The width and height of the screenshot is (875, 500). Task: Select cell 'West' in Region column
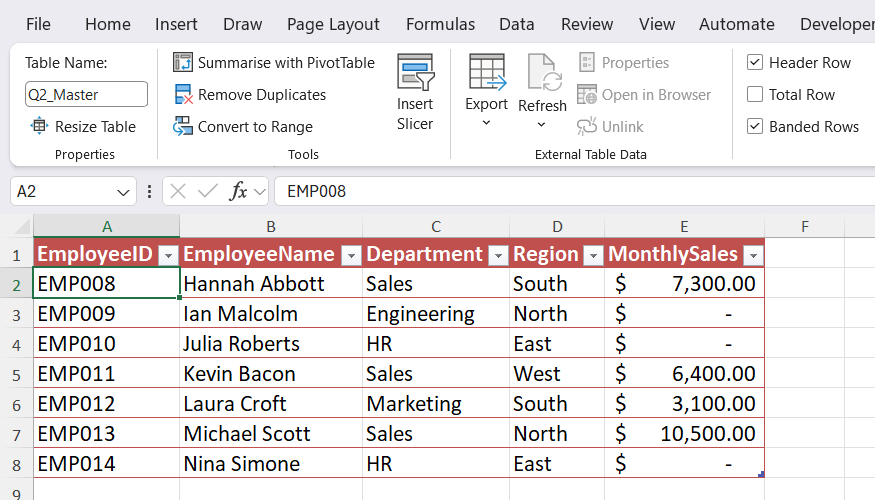click(x=557, y=373)
